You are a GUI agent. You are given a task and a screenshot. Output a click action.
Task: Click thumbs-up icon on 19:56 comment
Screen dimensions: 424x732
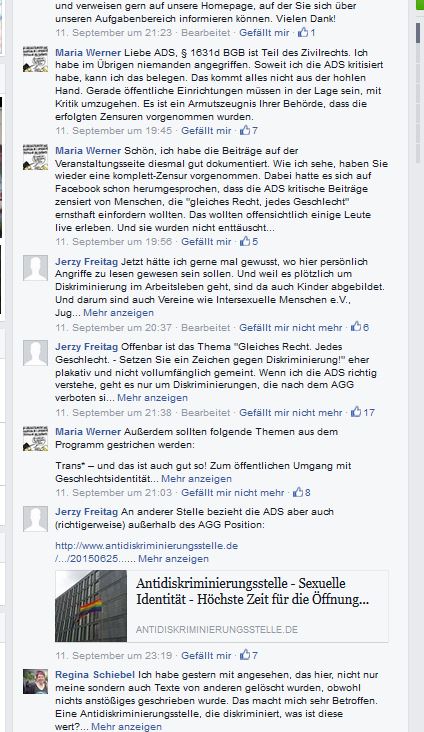[x=245, y=241]
